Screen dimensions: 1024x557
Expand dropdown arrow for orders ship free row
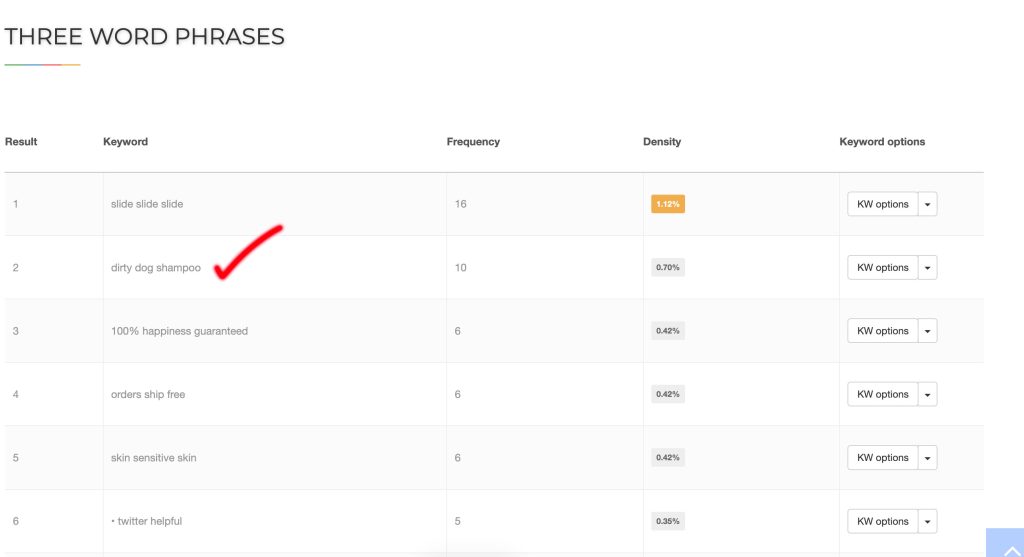coord(928,395)
